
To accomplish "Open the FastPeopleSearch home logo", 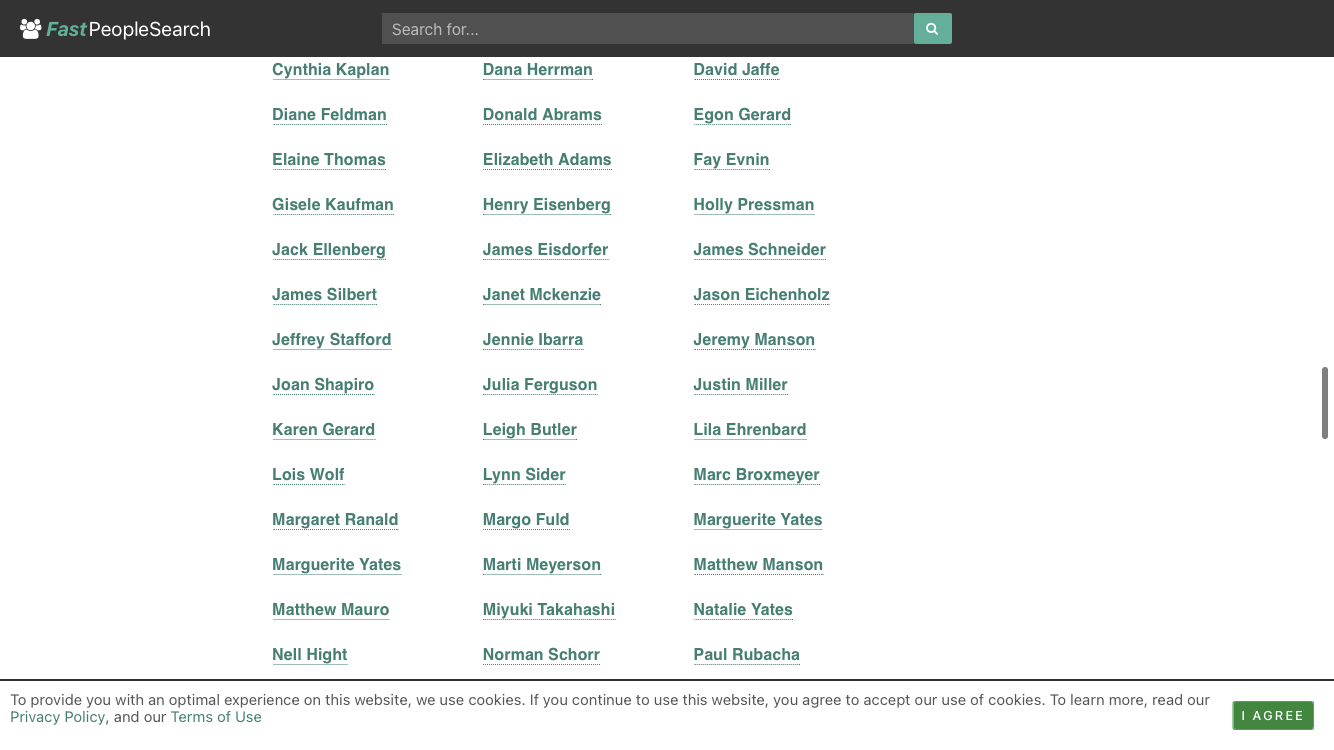I will point(115,29).
